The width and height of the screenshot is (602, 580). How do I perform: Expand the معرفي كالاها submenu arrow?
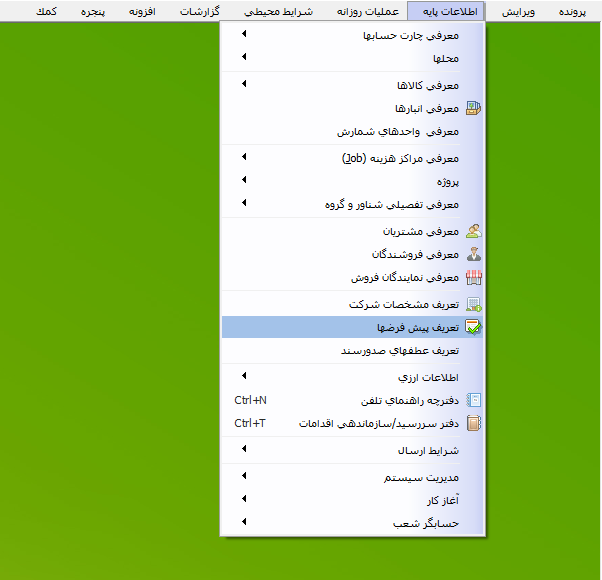pos(244,84)
